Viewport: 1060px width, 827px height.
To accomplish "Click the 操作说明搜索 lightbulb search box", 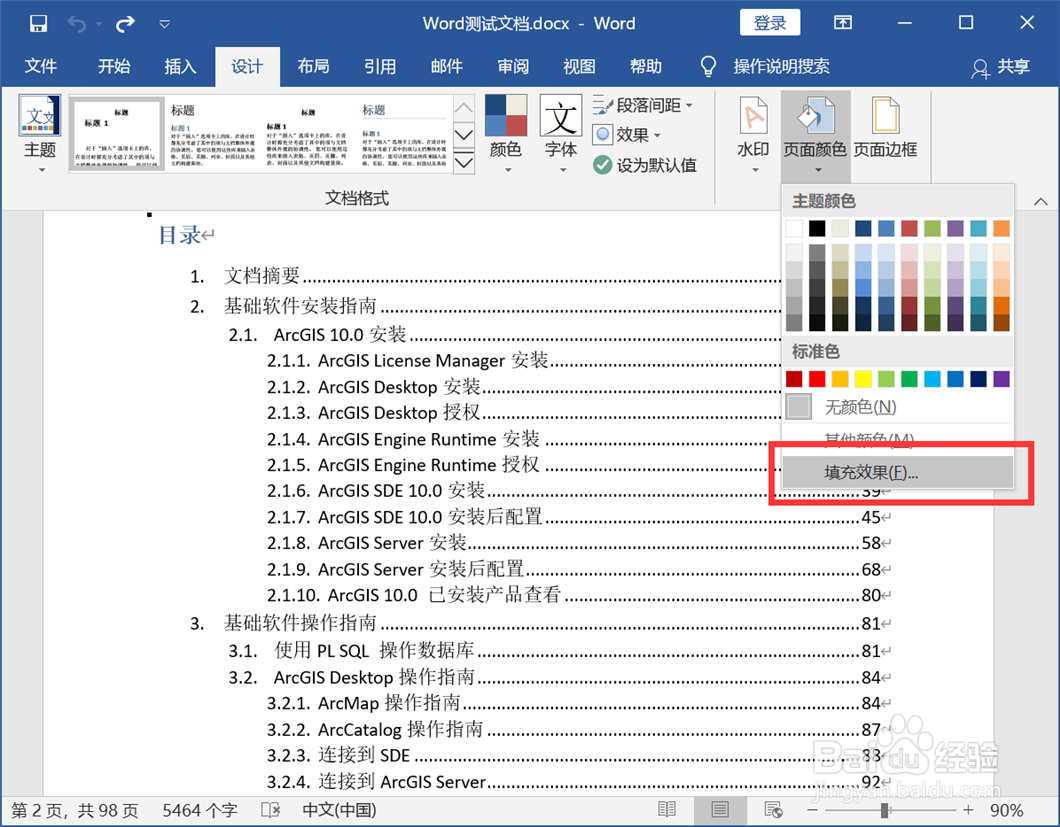I will coord(765,66).
